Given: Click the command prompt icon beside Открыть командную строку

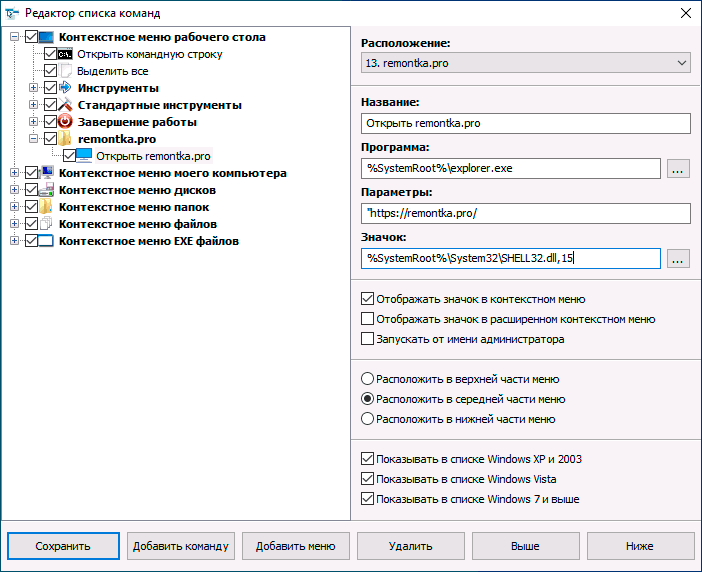Looking at the screenshot, I should tap(65, 54).
